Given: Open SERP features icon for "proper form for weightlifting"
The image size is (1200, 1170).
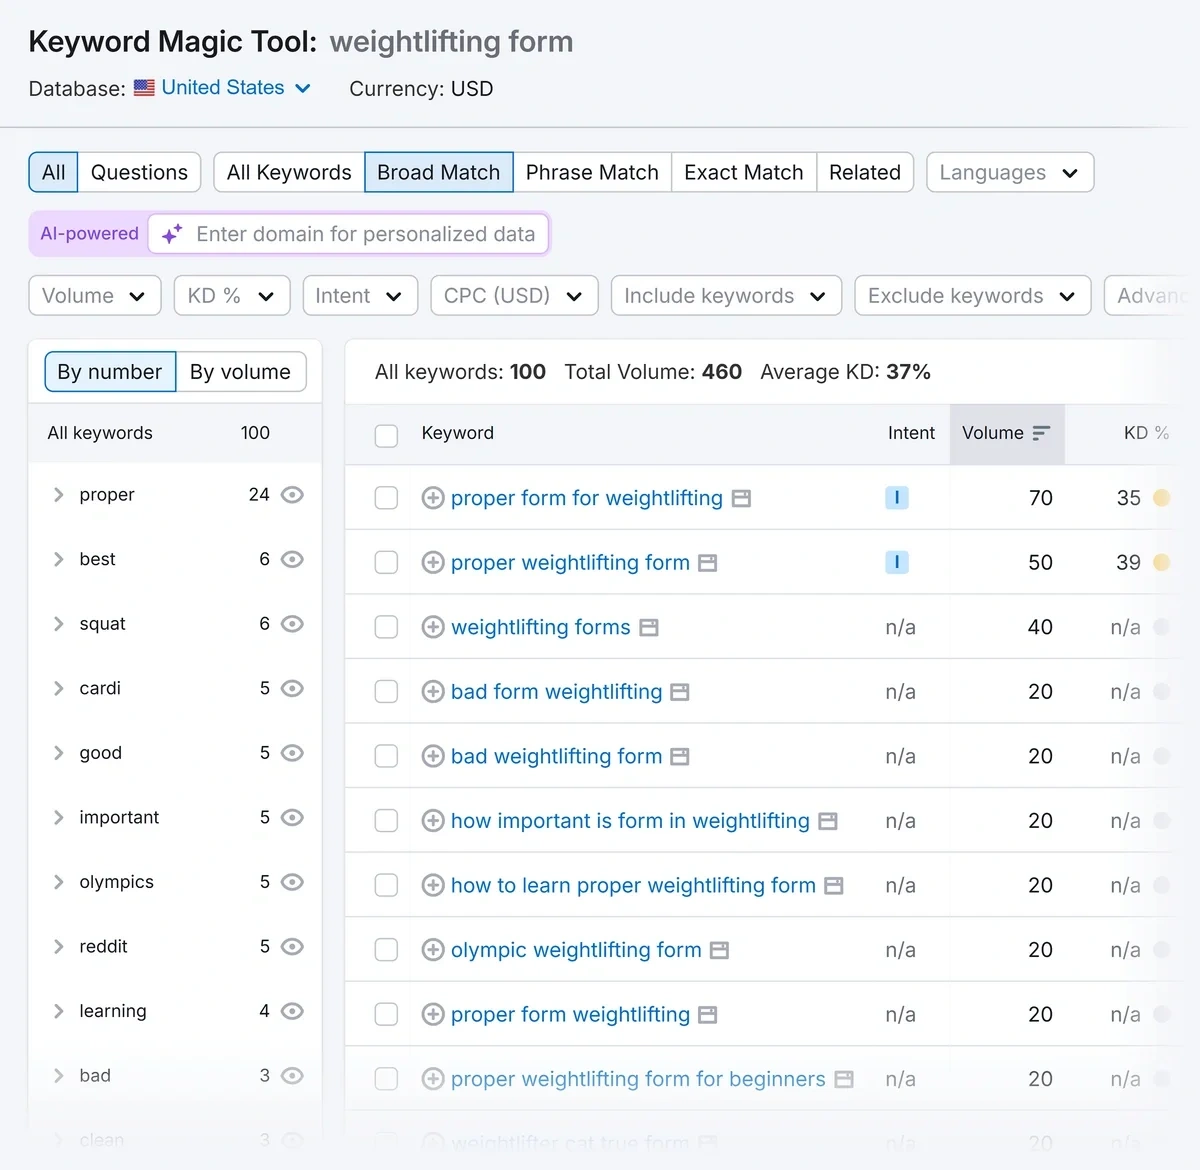Looking at the screenshot, I should [x=740, y=497].
